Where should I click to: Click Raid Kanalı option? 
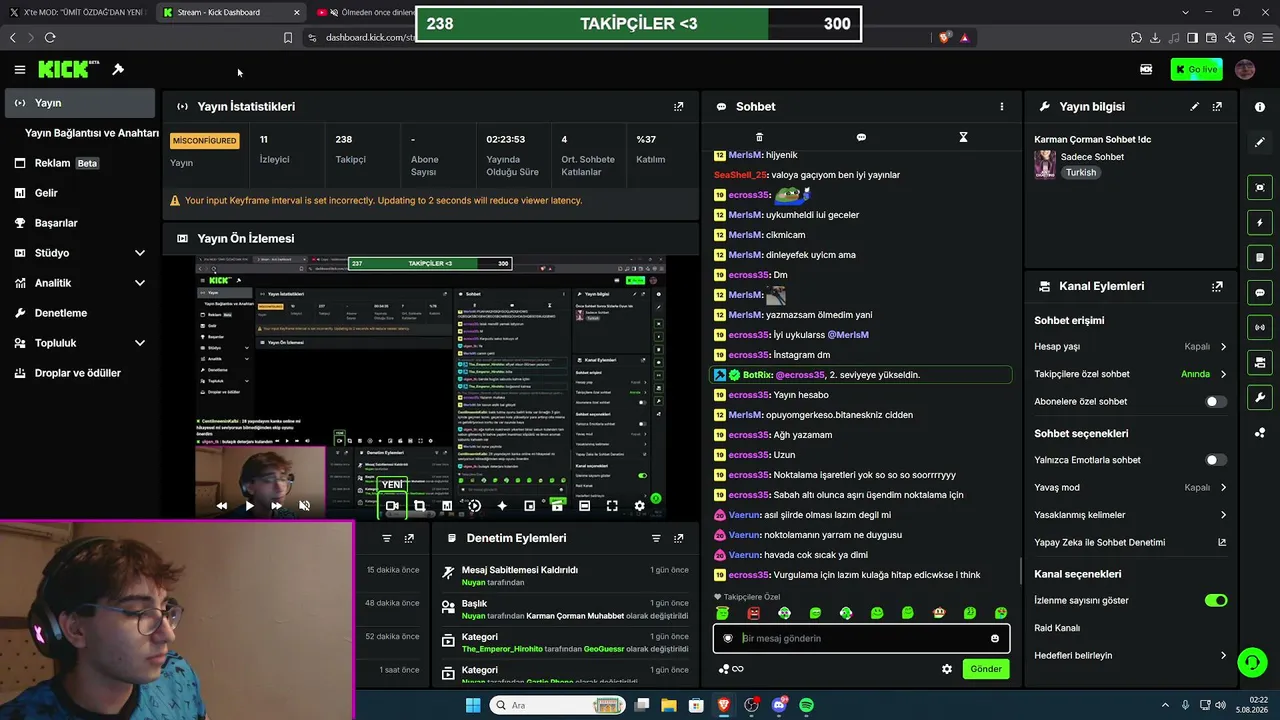(x=1057, y=628)
